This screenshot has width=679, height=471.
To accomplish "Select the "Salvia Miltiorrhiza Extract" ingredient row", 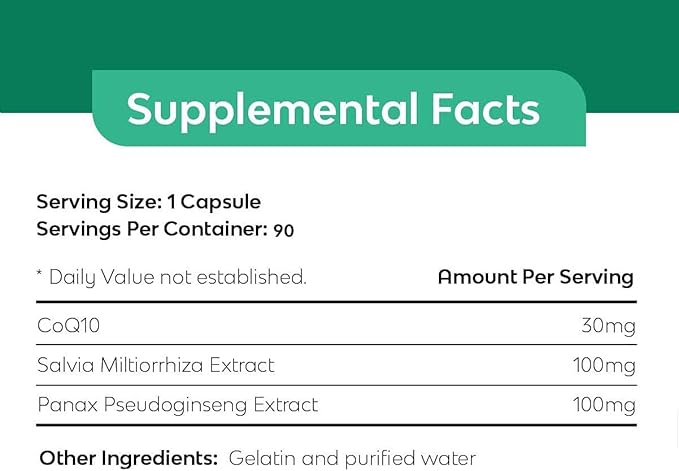I will (155, 365).
